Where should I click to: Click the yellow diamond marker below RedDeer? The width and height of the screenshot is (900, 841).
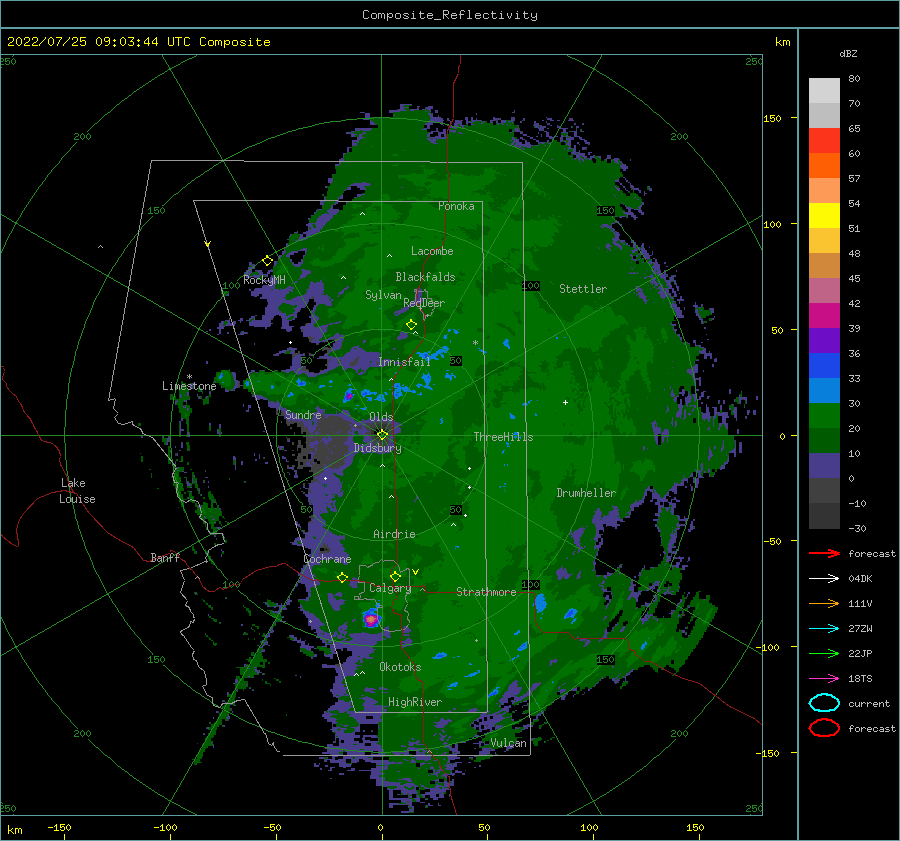(x=411, y=325)
